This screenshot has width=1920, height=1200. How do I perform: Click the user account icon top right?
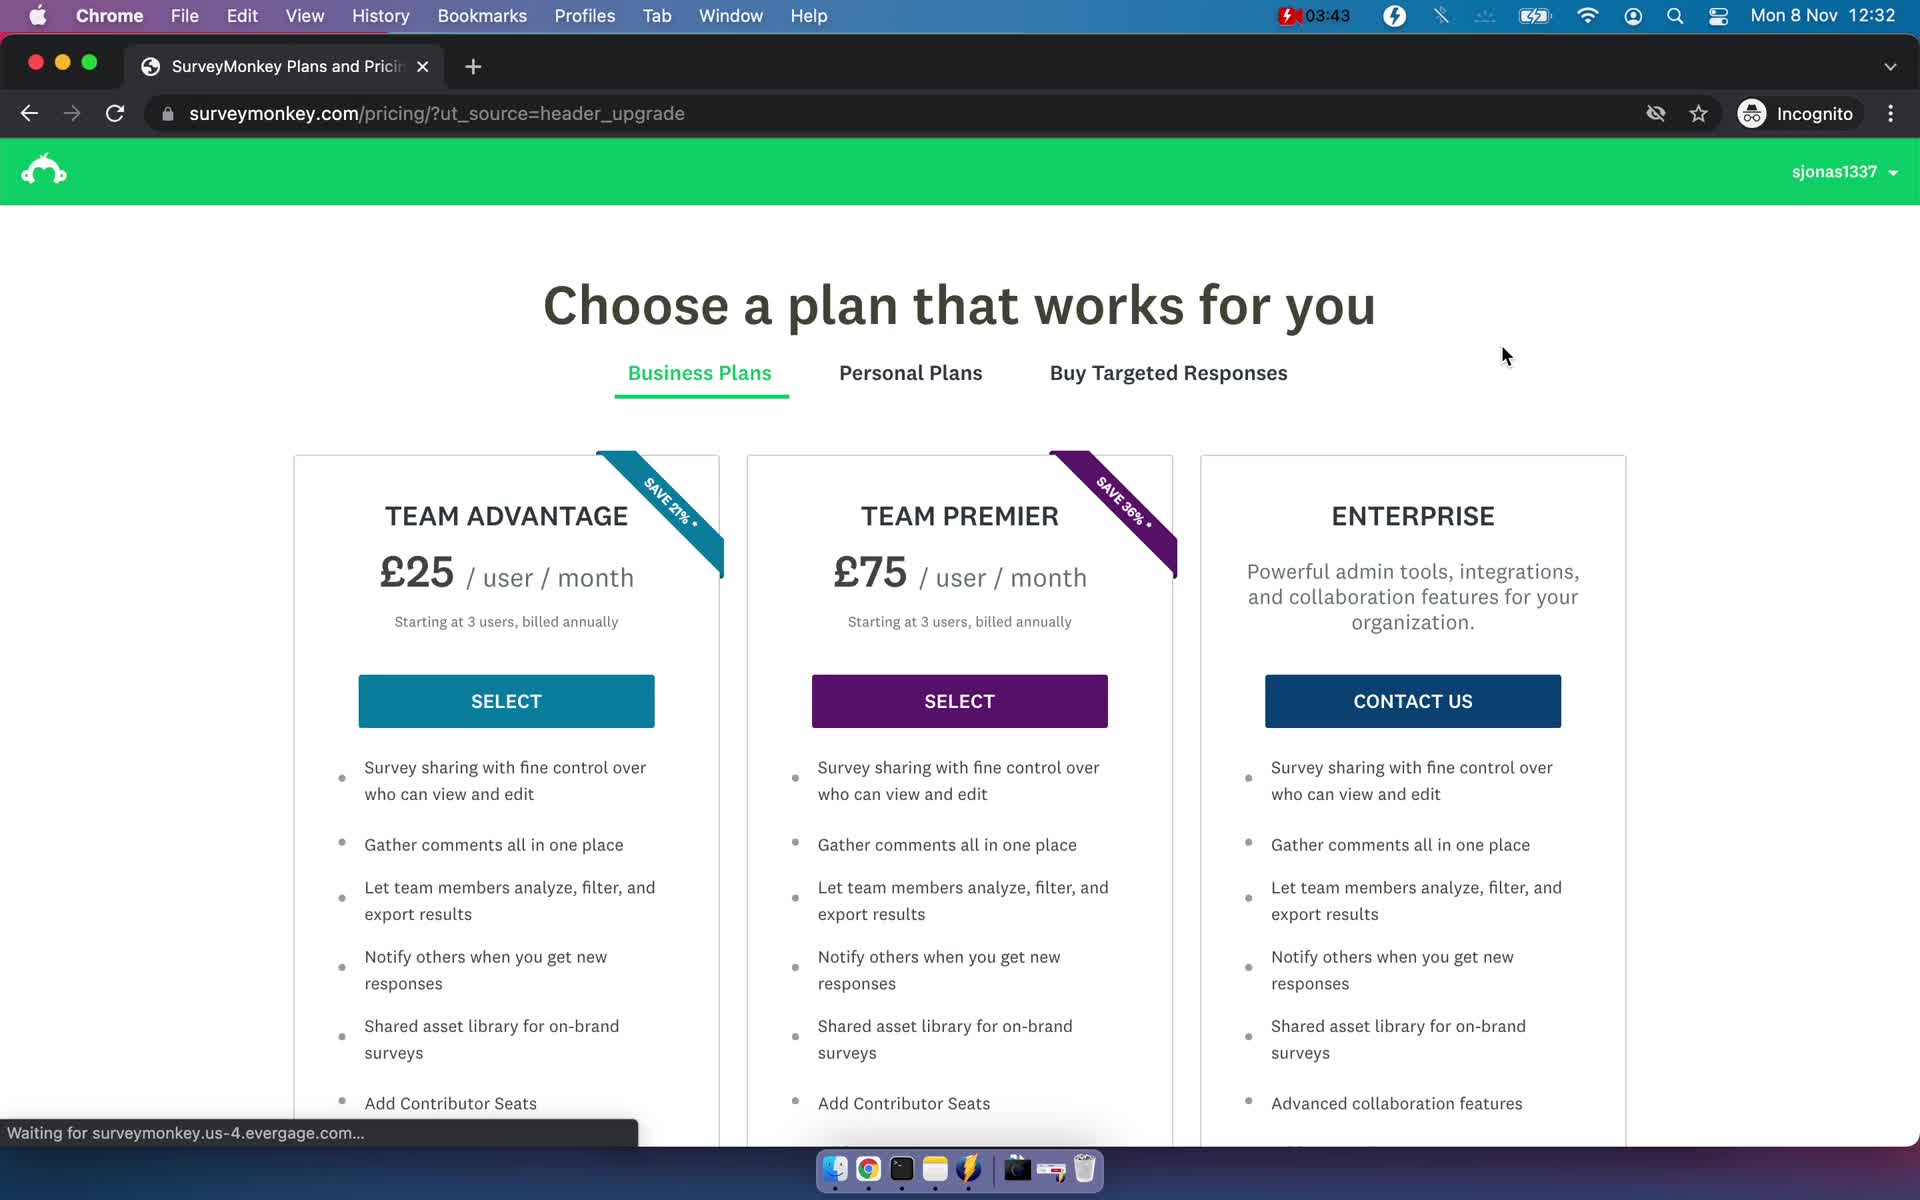[1844, 170]
